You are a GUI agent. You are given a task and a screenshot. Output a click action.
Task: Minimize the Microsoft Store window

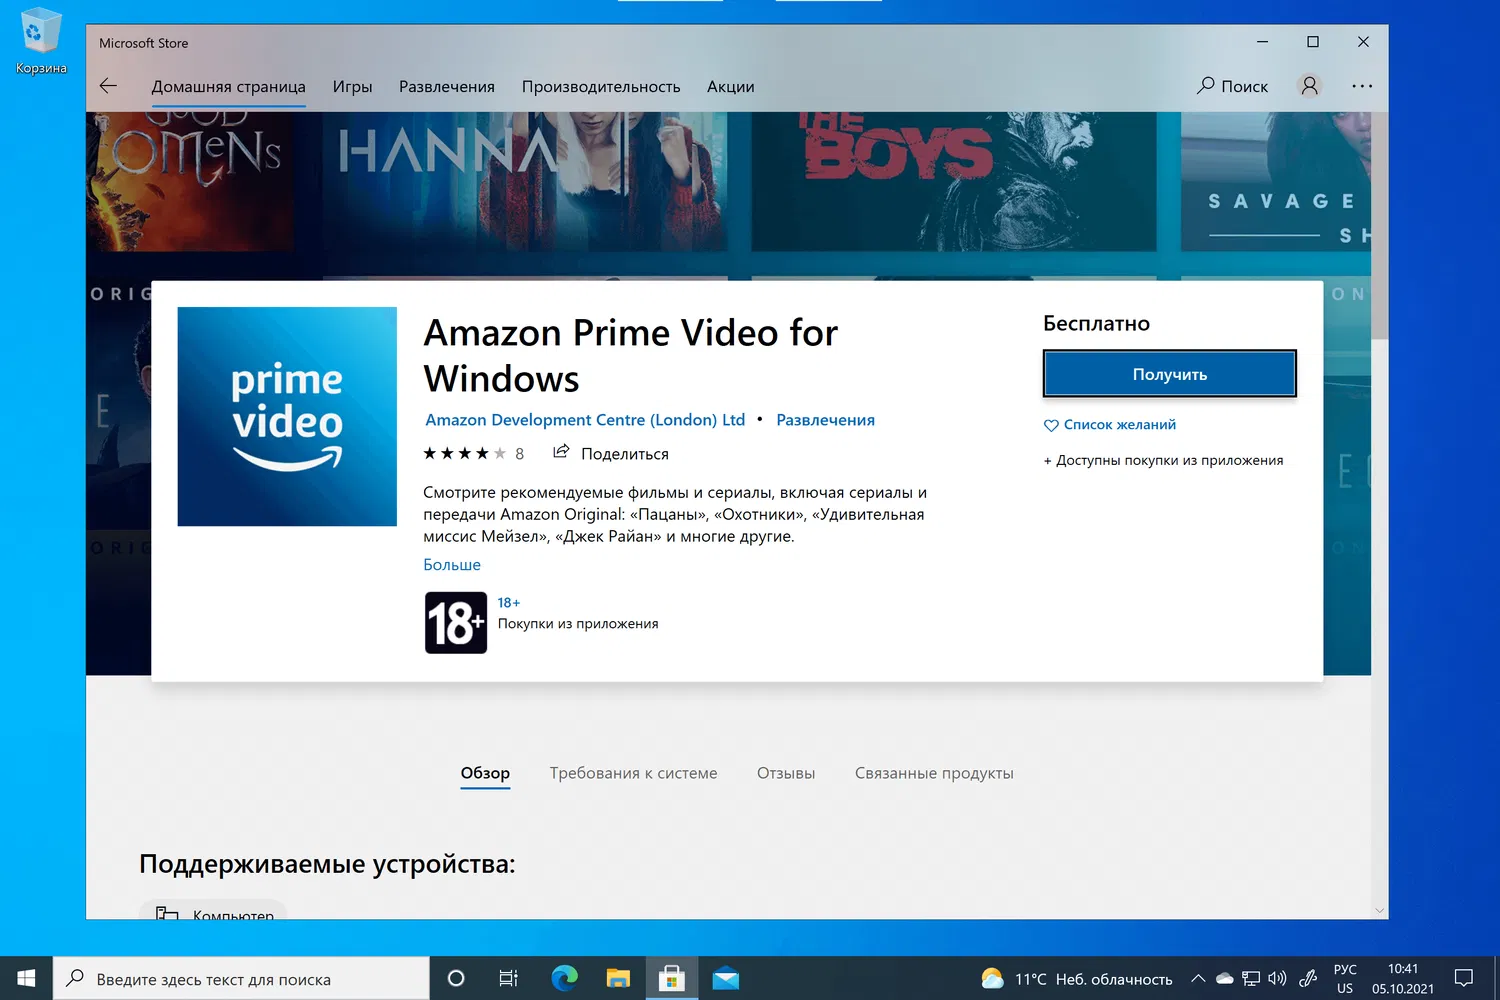coord(1262,42)
